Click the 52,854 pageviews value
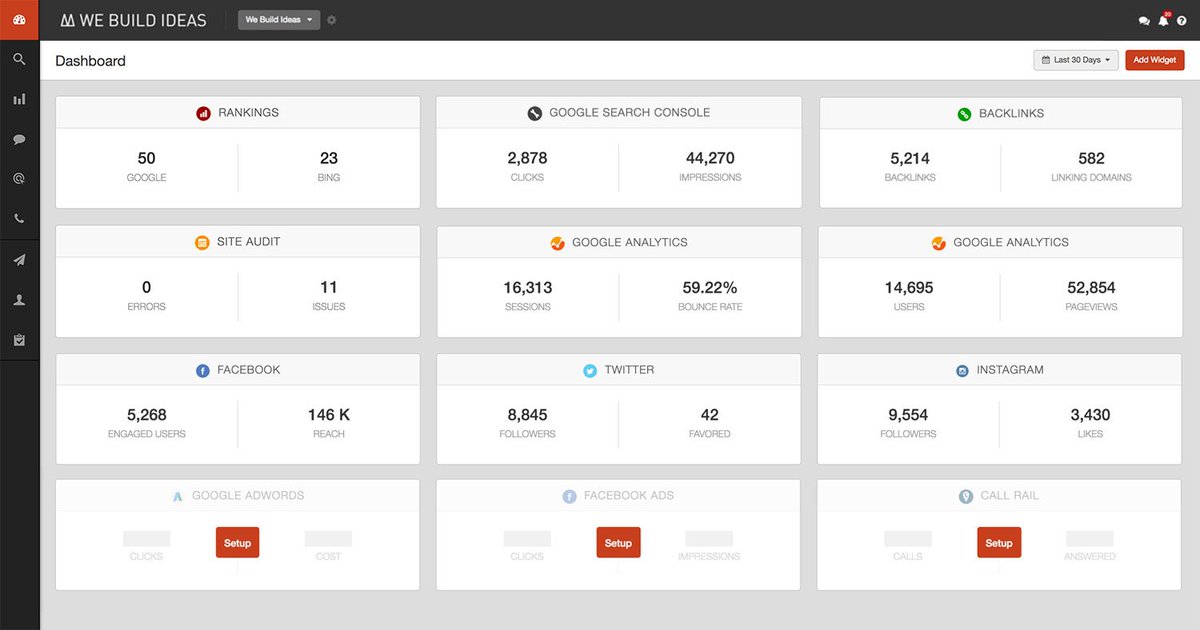Viewport: 1200px width, 630px height. coord(1091,287)
